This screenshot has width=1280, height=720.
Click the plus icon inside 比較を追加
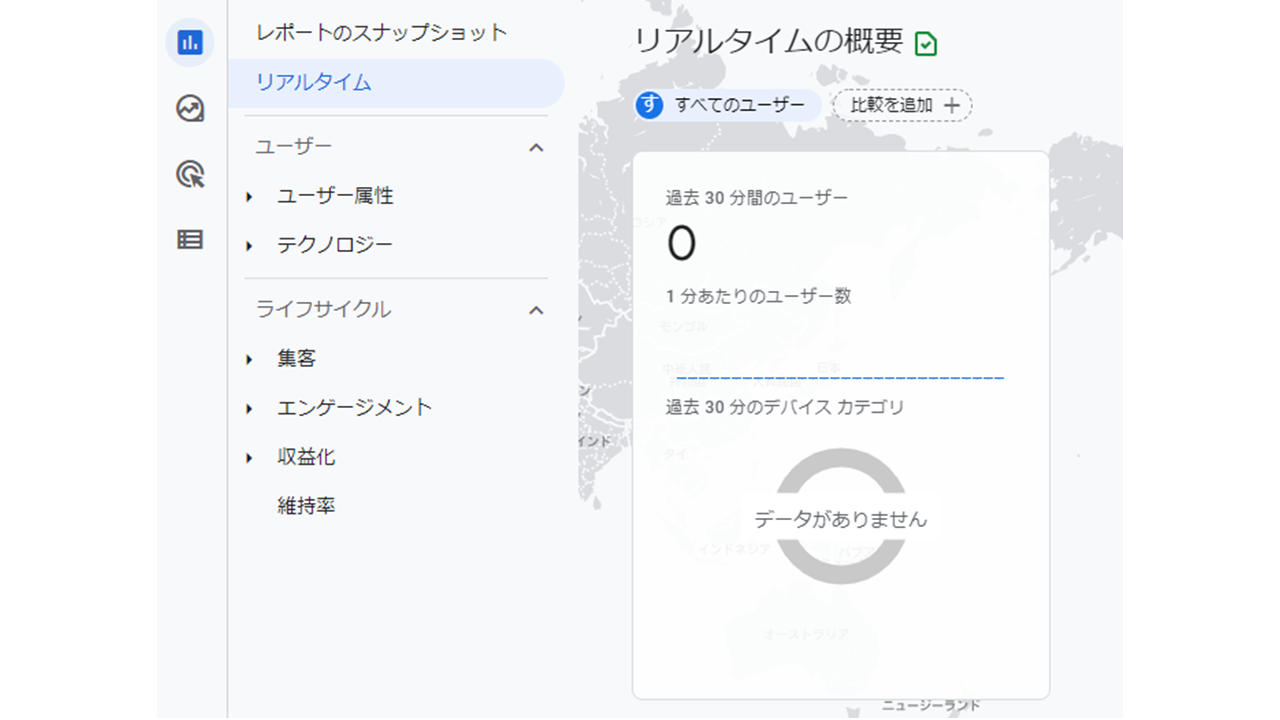tap(953, 105)
